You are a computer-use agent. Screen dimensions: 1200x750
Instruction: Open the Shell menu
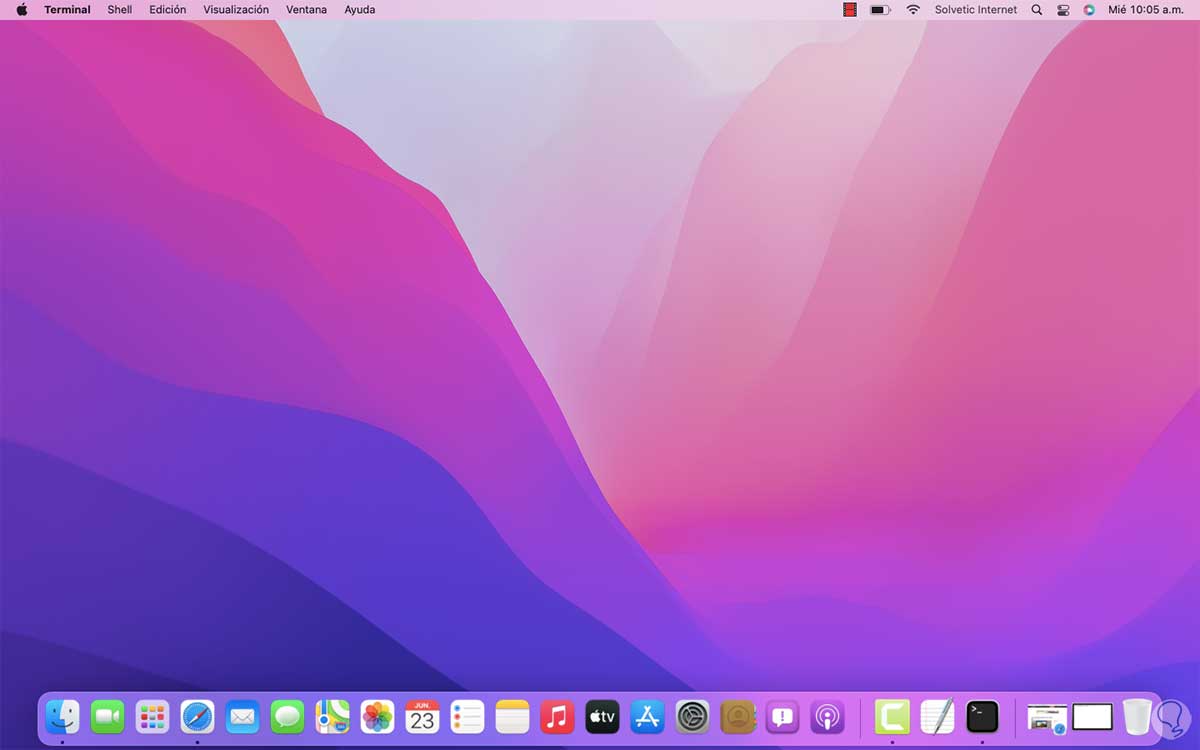[x=120, y=9]
